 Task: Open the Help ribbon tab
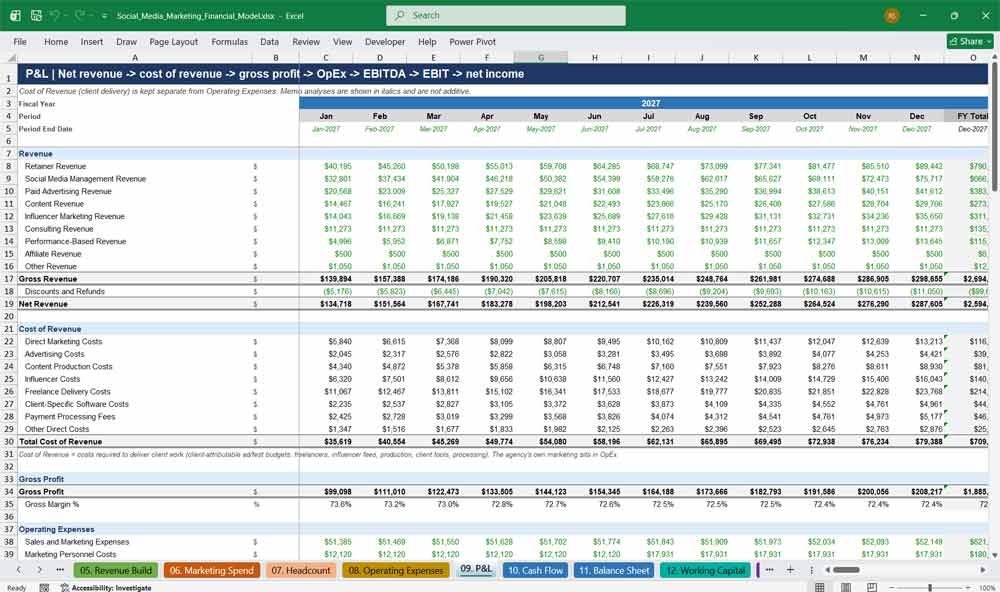pyautogui.click(x=427, y=41)
